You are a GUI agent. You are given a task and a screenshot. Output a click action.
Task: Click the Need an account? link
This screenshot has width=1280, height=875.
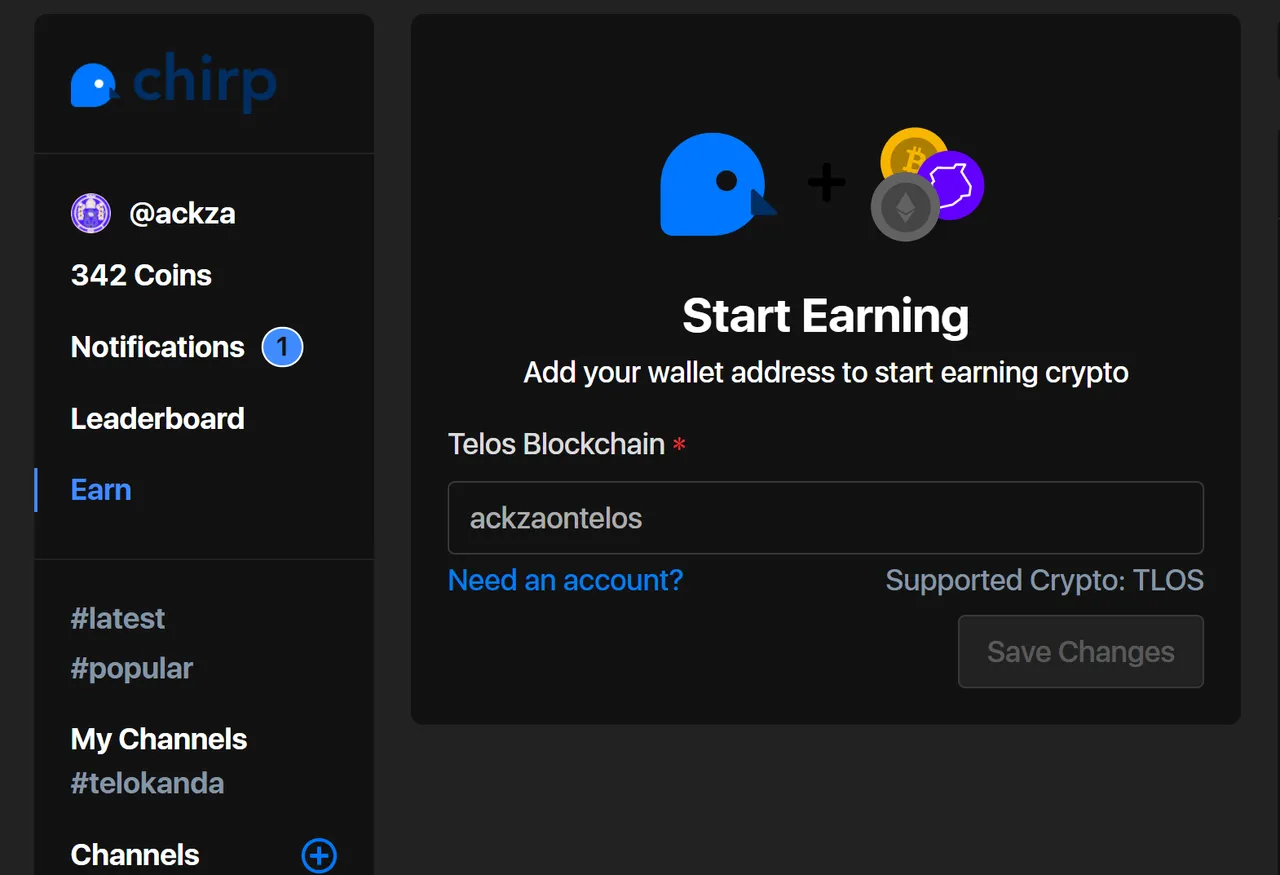click(565, 580)
